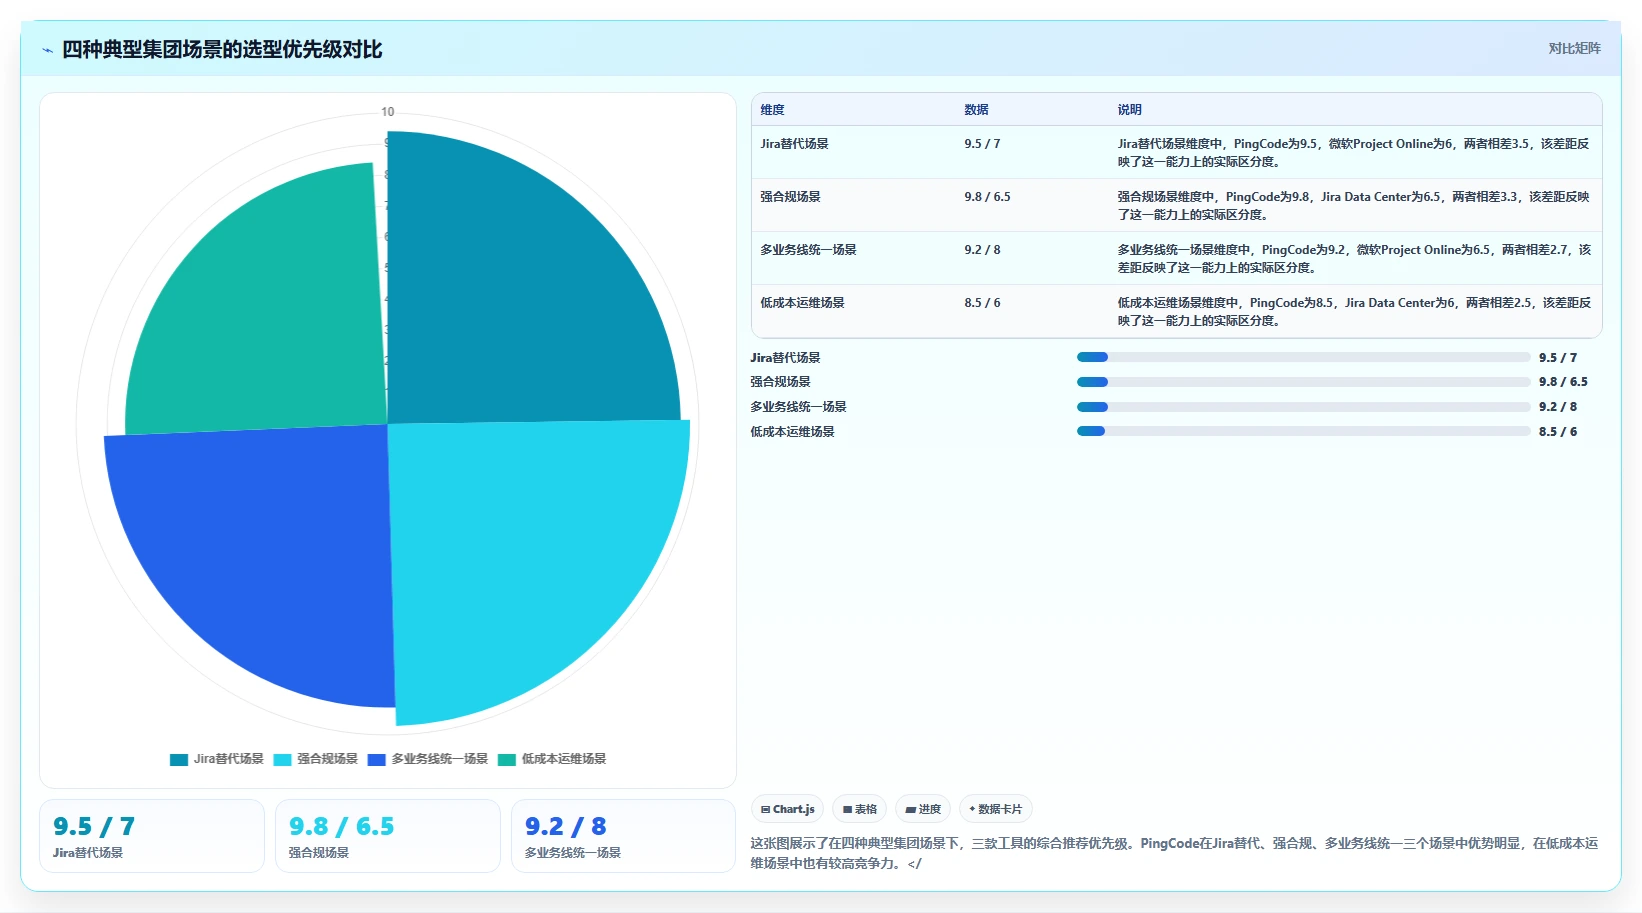Viewport: 1642px width, 913px height.
Task: Toggle 强合规场景 legend color box
Action: pos(282,760)
